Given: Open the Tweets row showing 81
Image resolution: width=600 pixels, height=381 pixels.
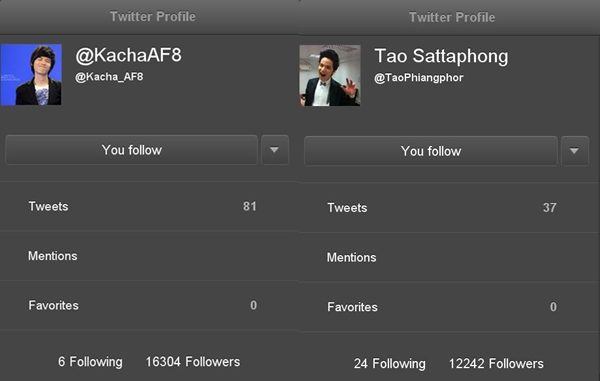Looking at the screenshot, I should [149, 207].
